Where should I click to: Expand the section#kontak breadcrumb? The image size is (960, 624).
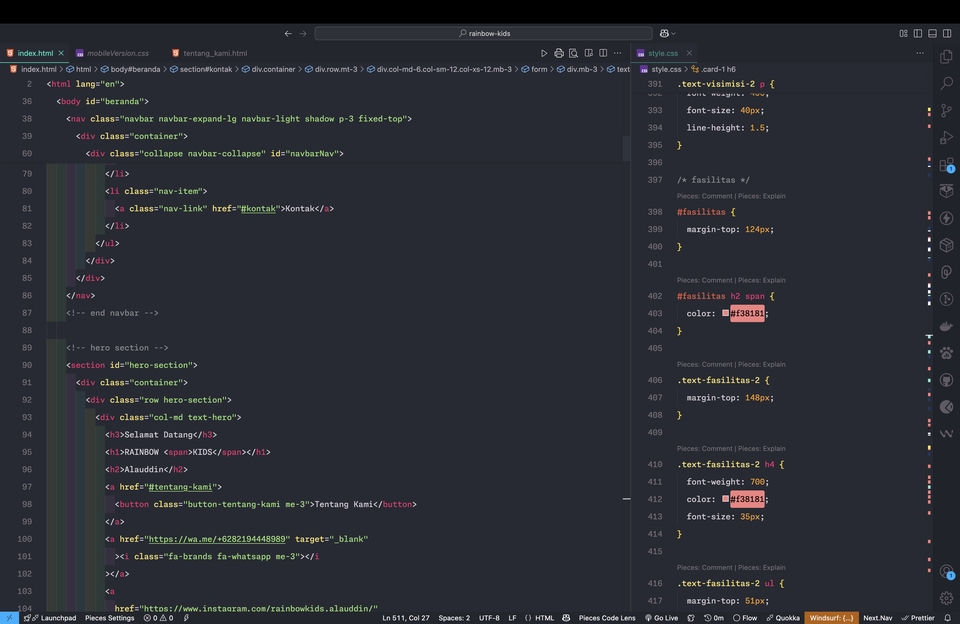pos(201,69)
